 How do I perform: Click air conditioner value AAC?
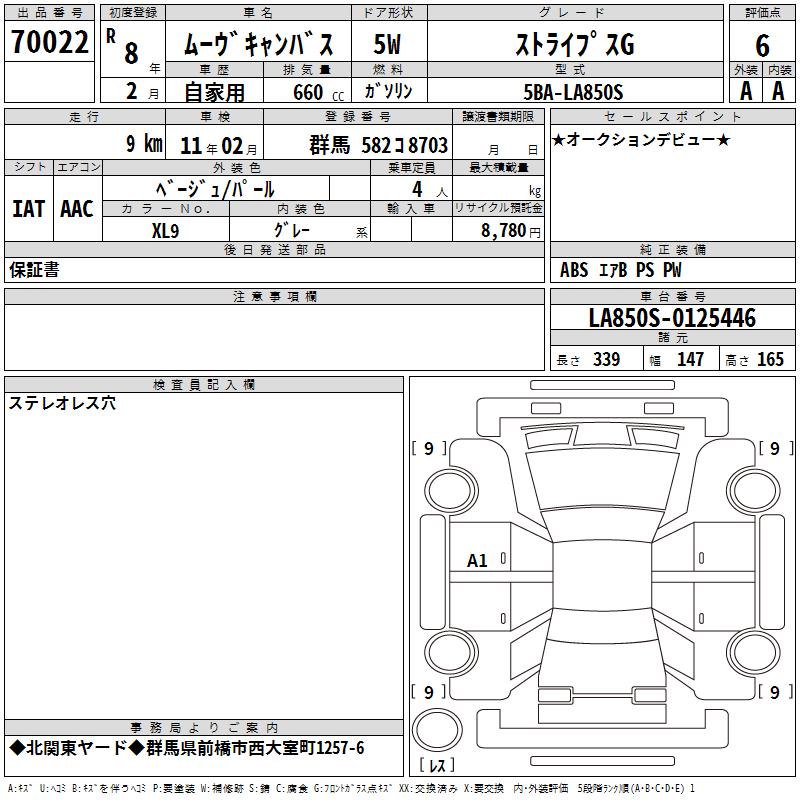coord(77,209)
